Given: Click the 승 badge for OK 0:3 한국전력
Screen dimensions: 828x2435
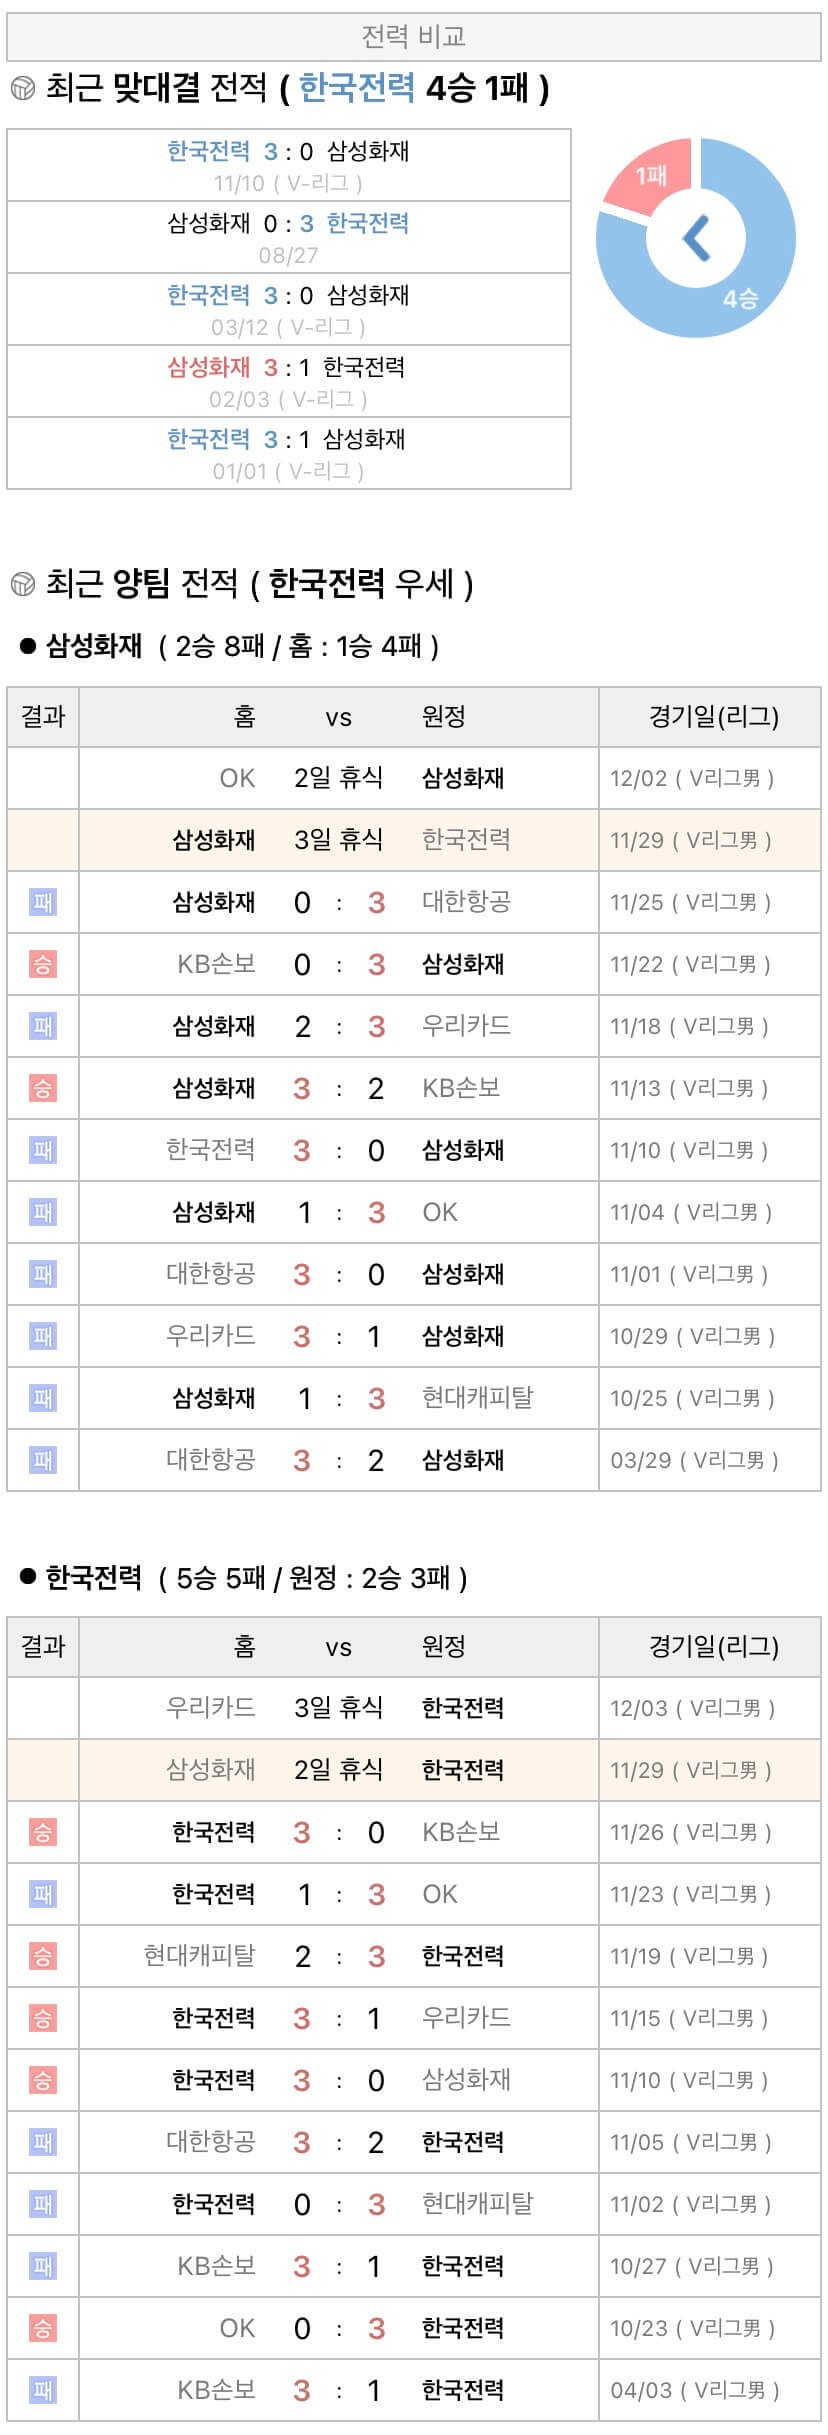Looking at the screenshot, I should click(x=43, y=2328).
